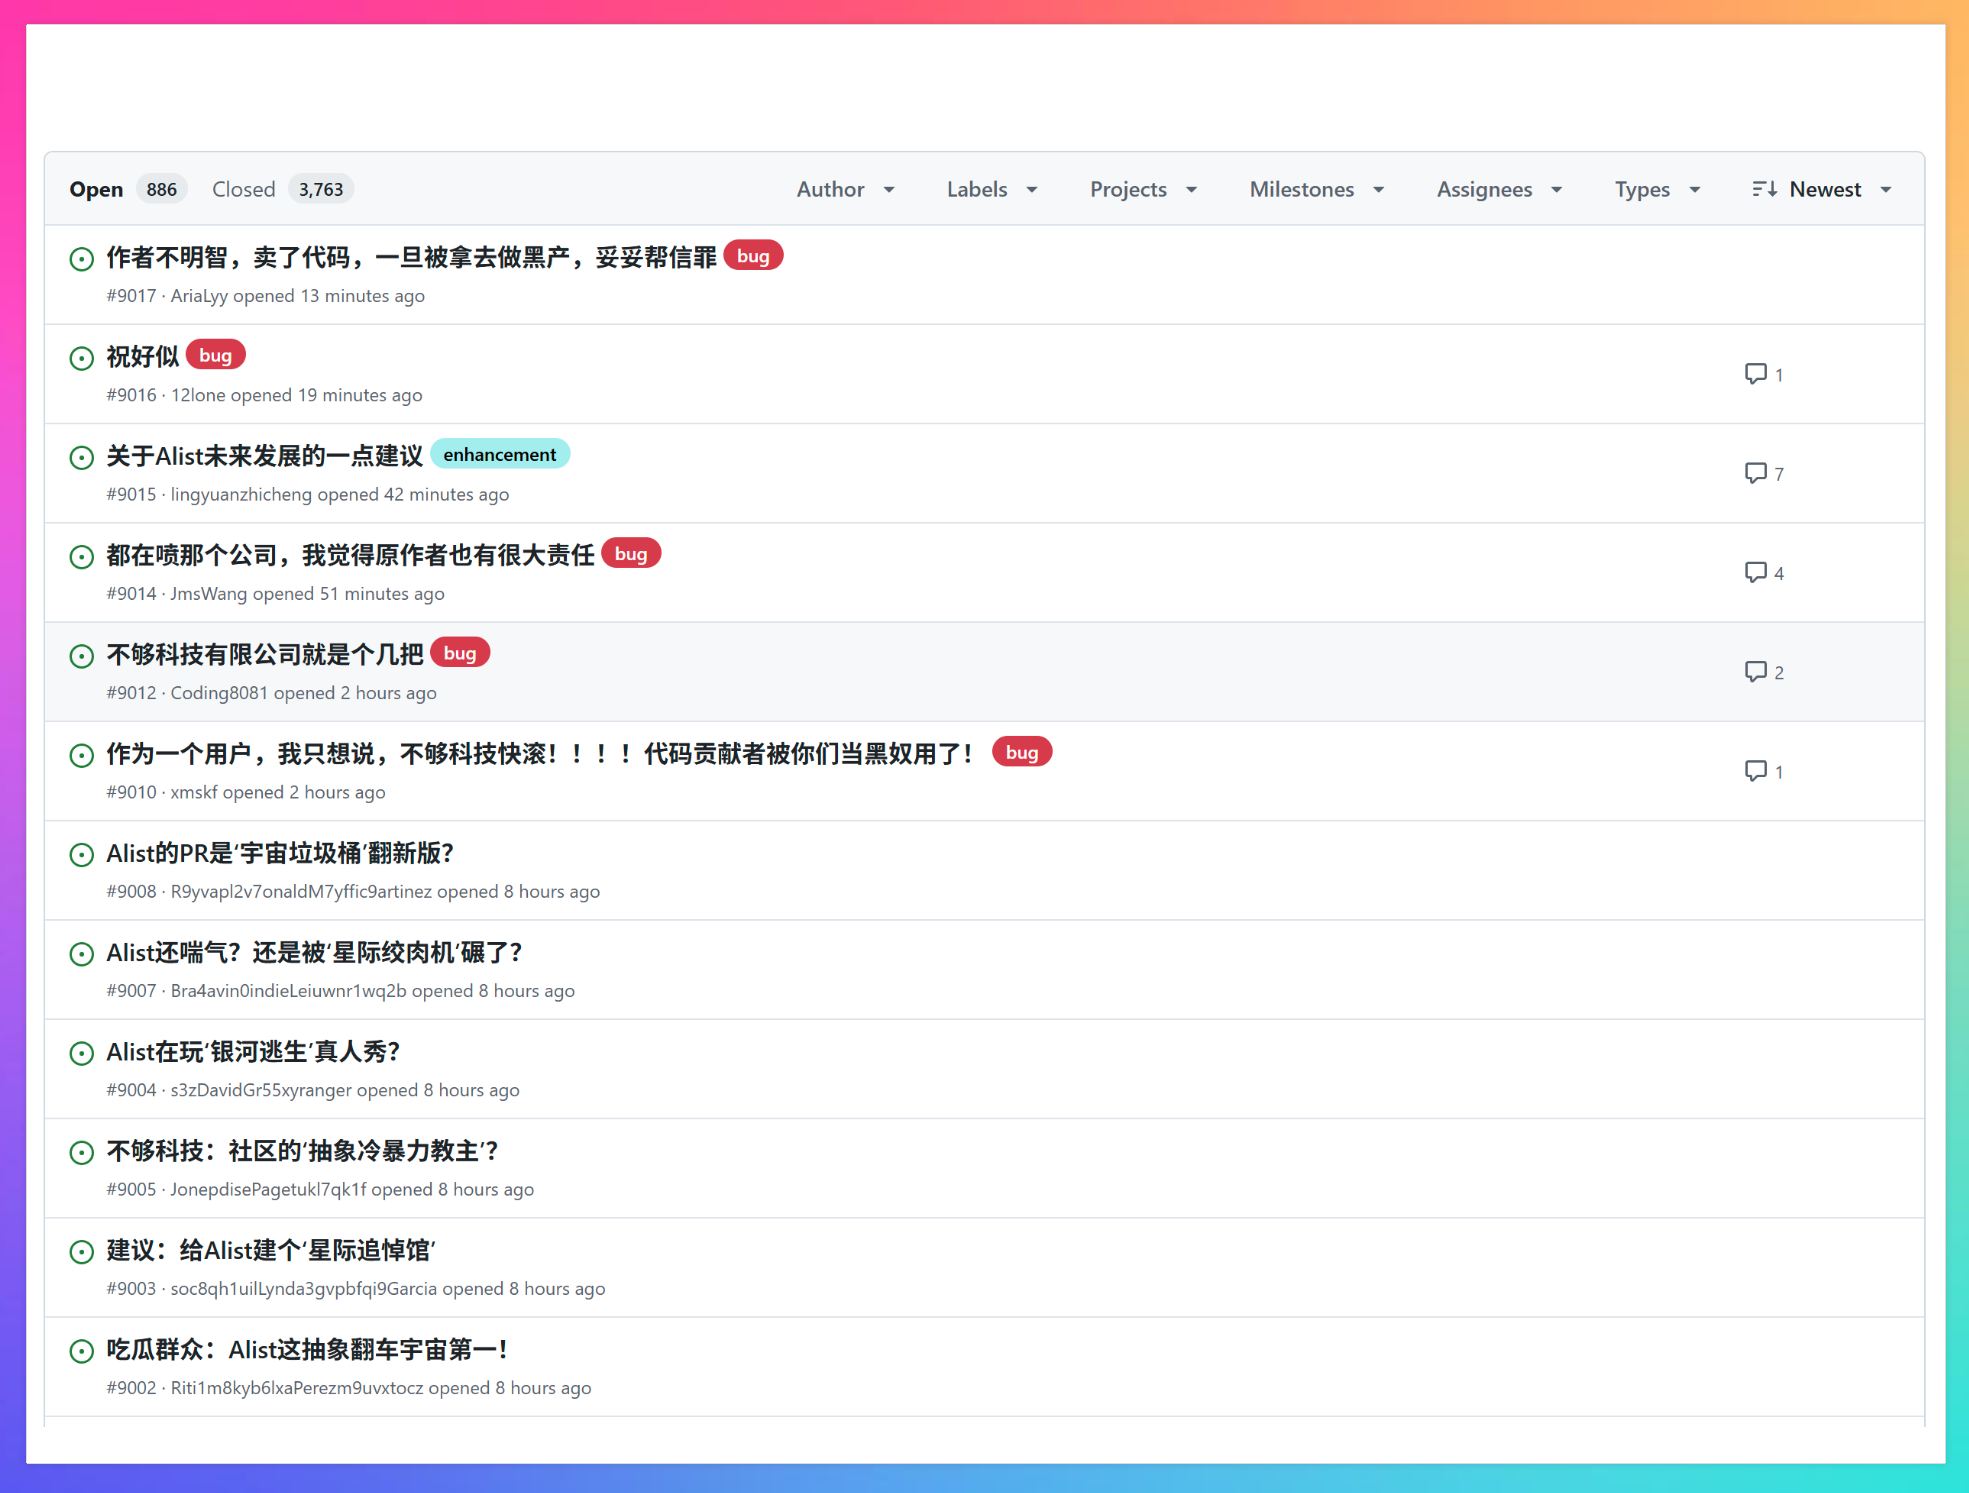
Task: Expand the Milestones filter menu
Action: pyautogui.click(x=1315, y=188)
